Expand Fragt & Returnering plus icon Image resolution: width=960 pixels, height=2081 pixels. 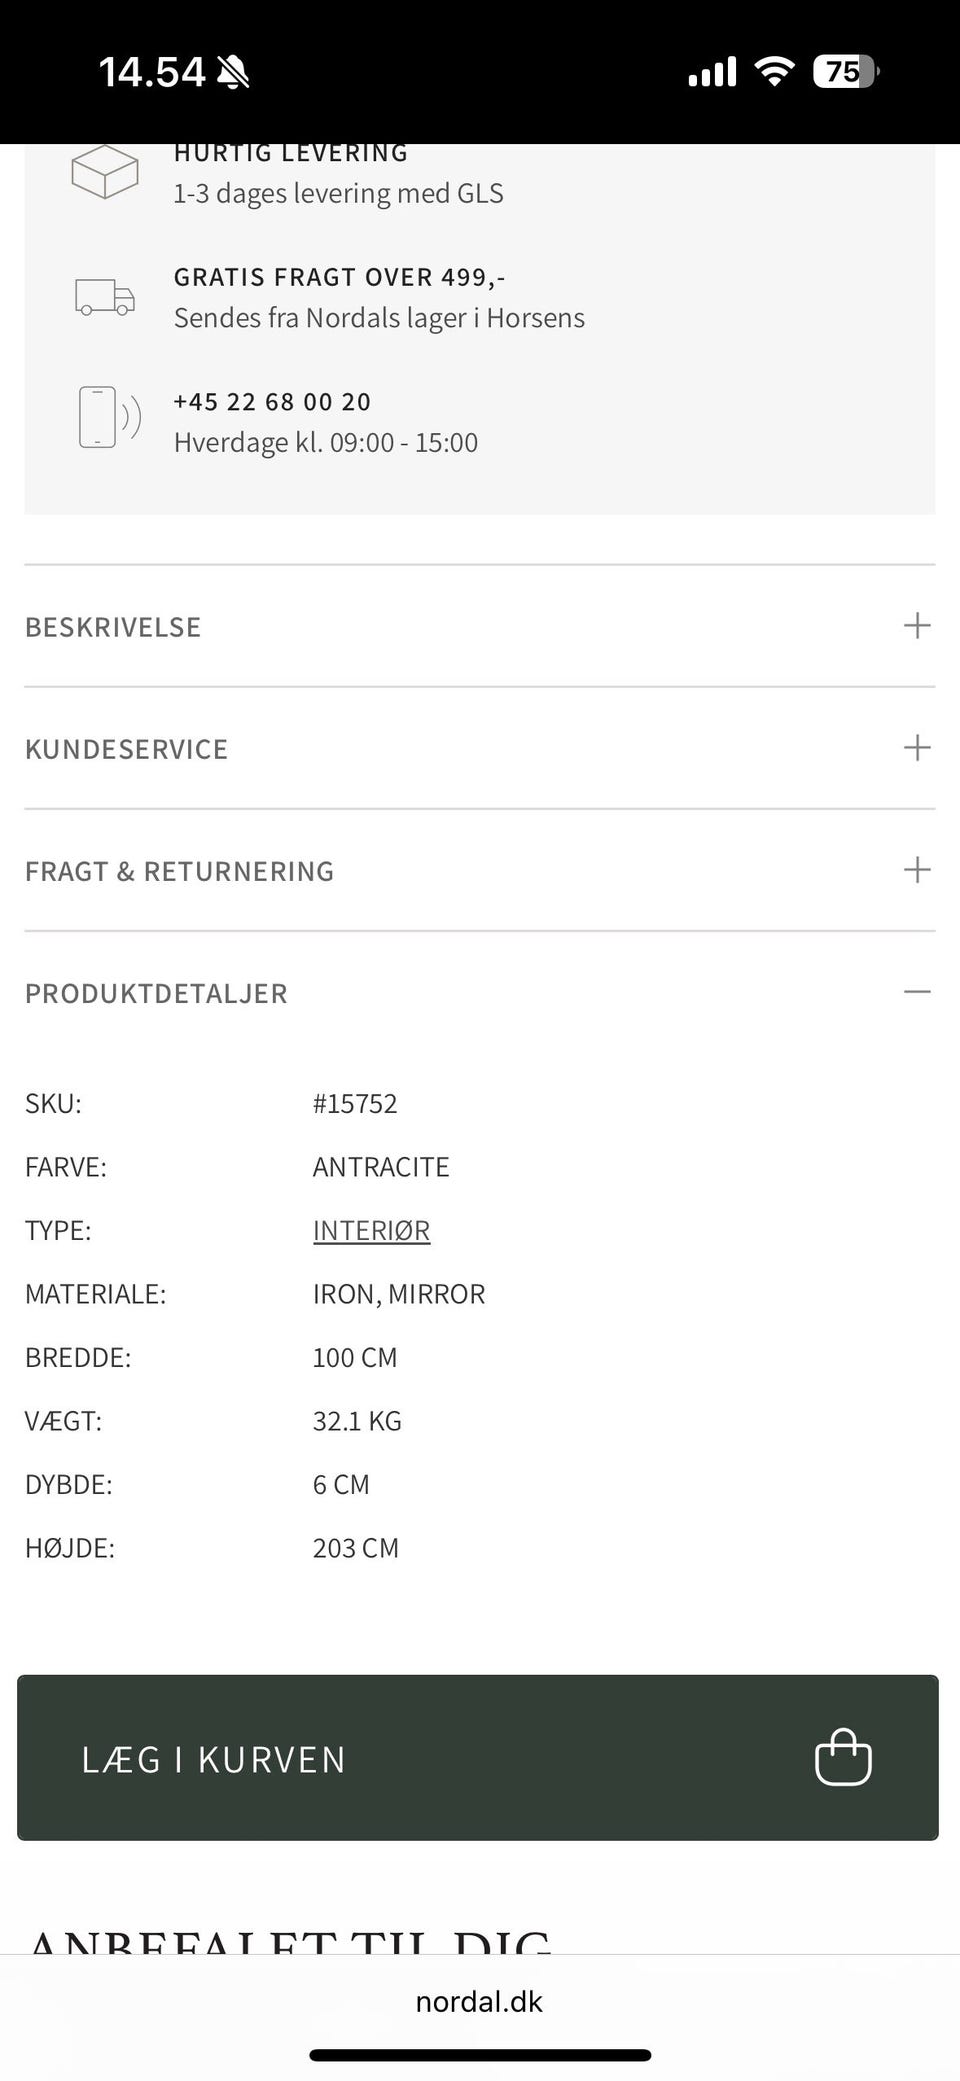(x=917, y=870)
